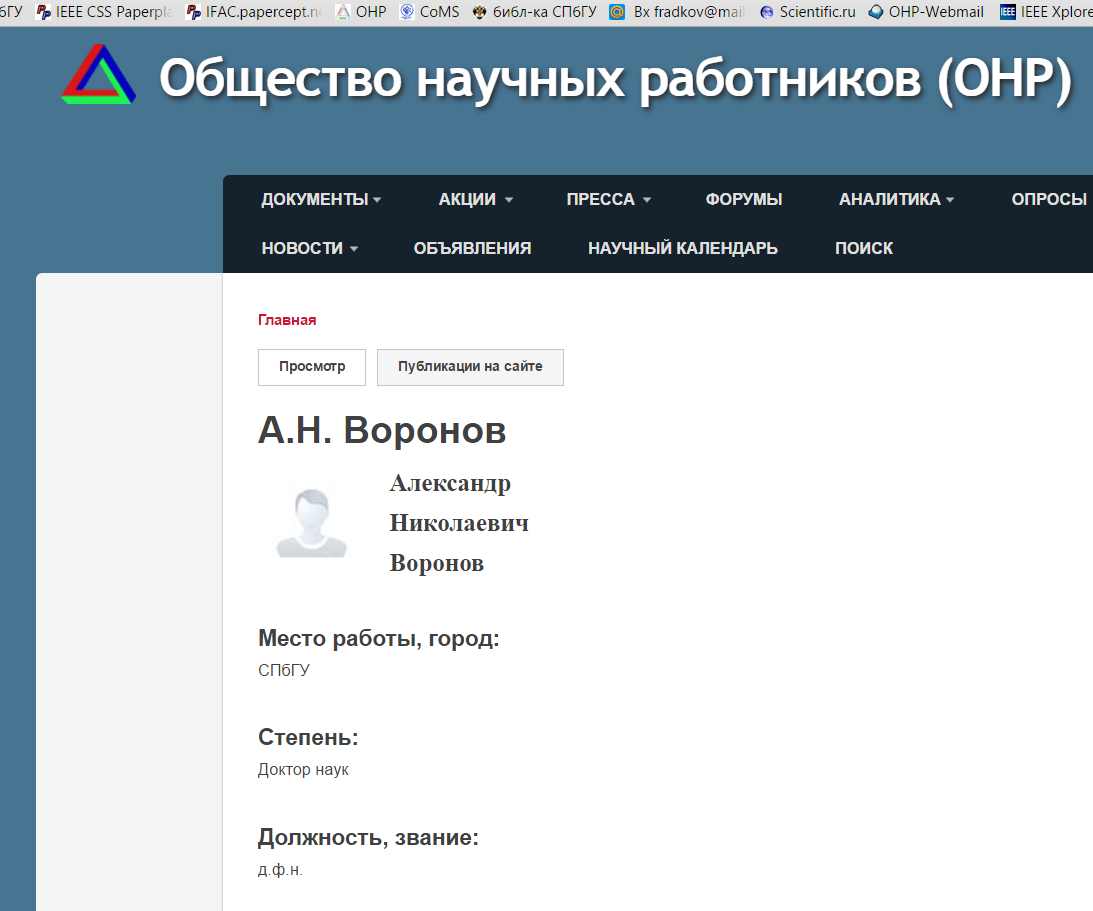
Task: Click the Место работы, город label
Action: pos(379,638)
